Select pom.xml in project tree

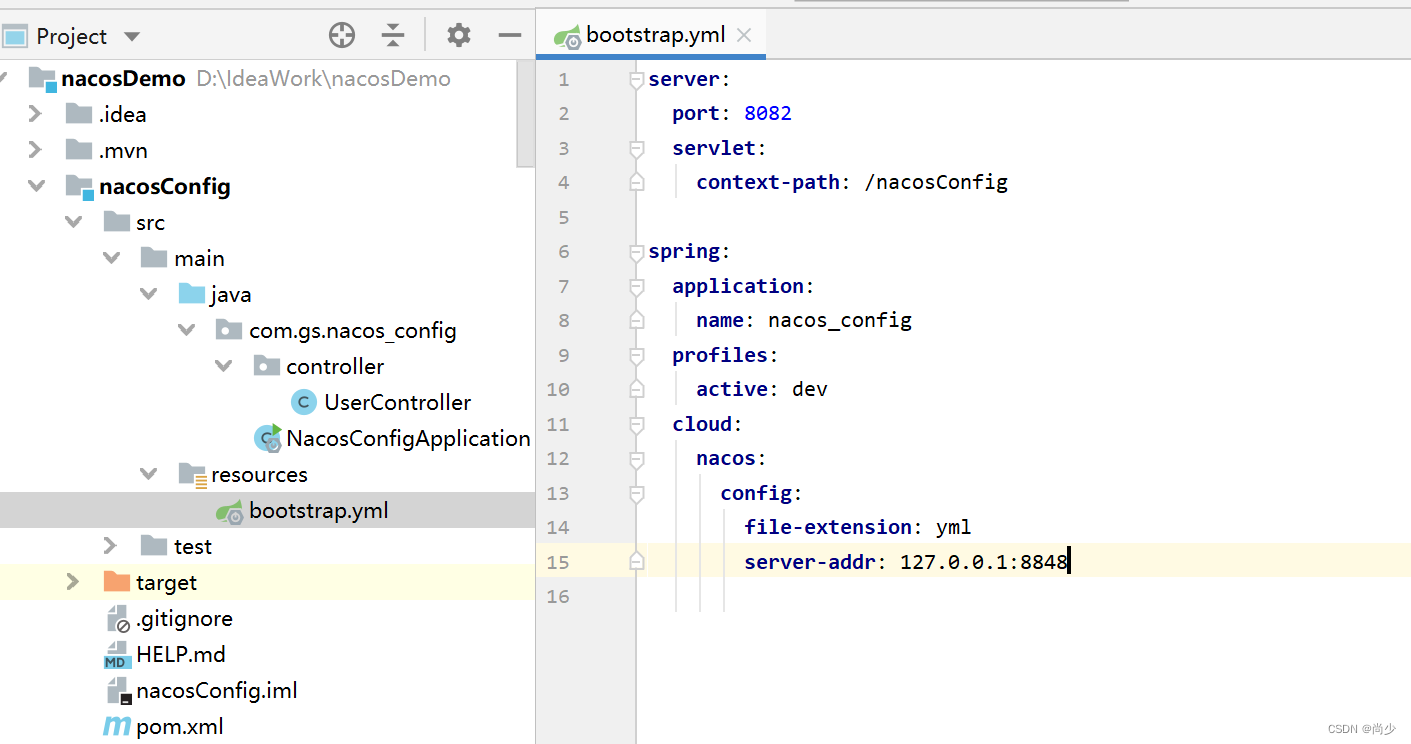point(180,727)
